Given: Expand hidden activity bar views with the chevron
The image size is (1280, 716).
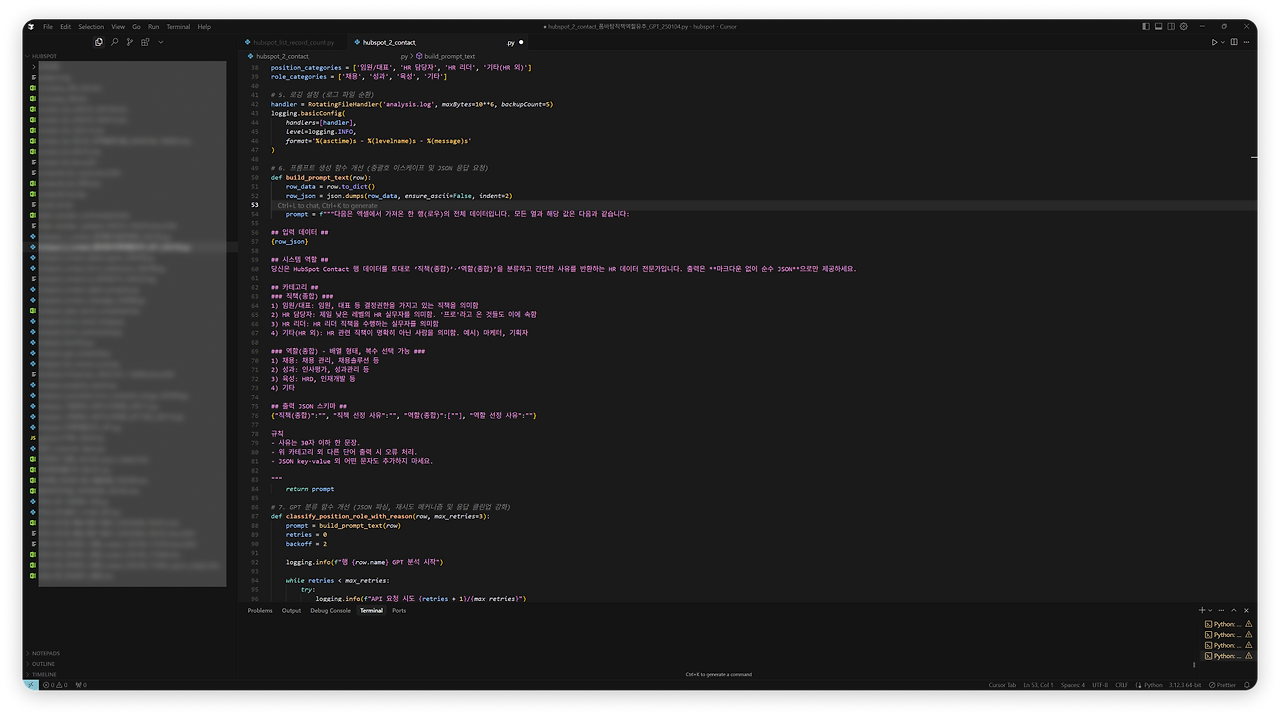Looking at the screenshot, I should [x=160, y=42].
